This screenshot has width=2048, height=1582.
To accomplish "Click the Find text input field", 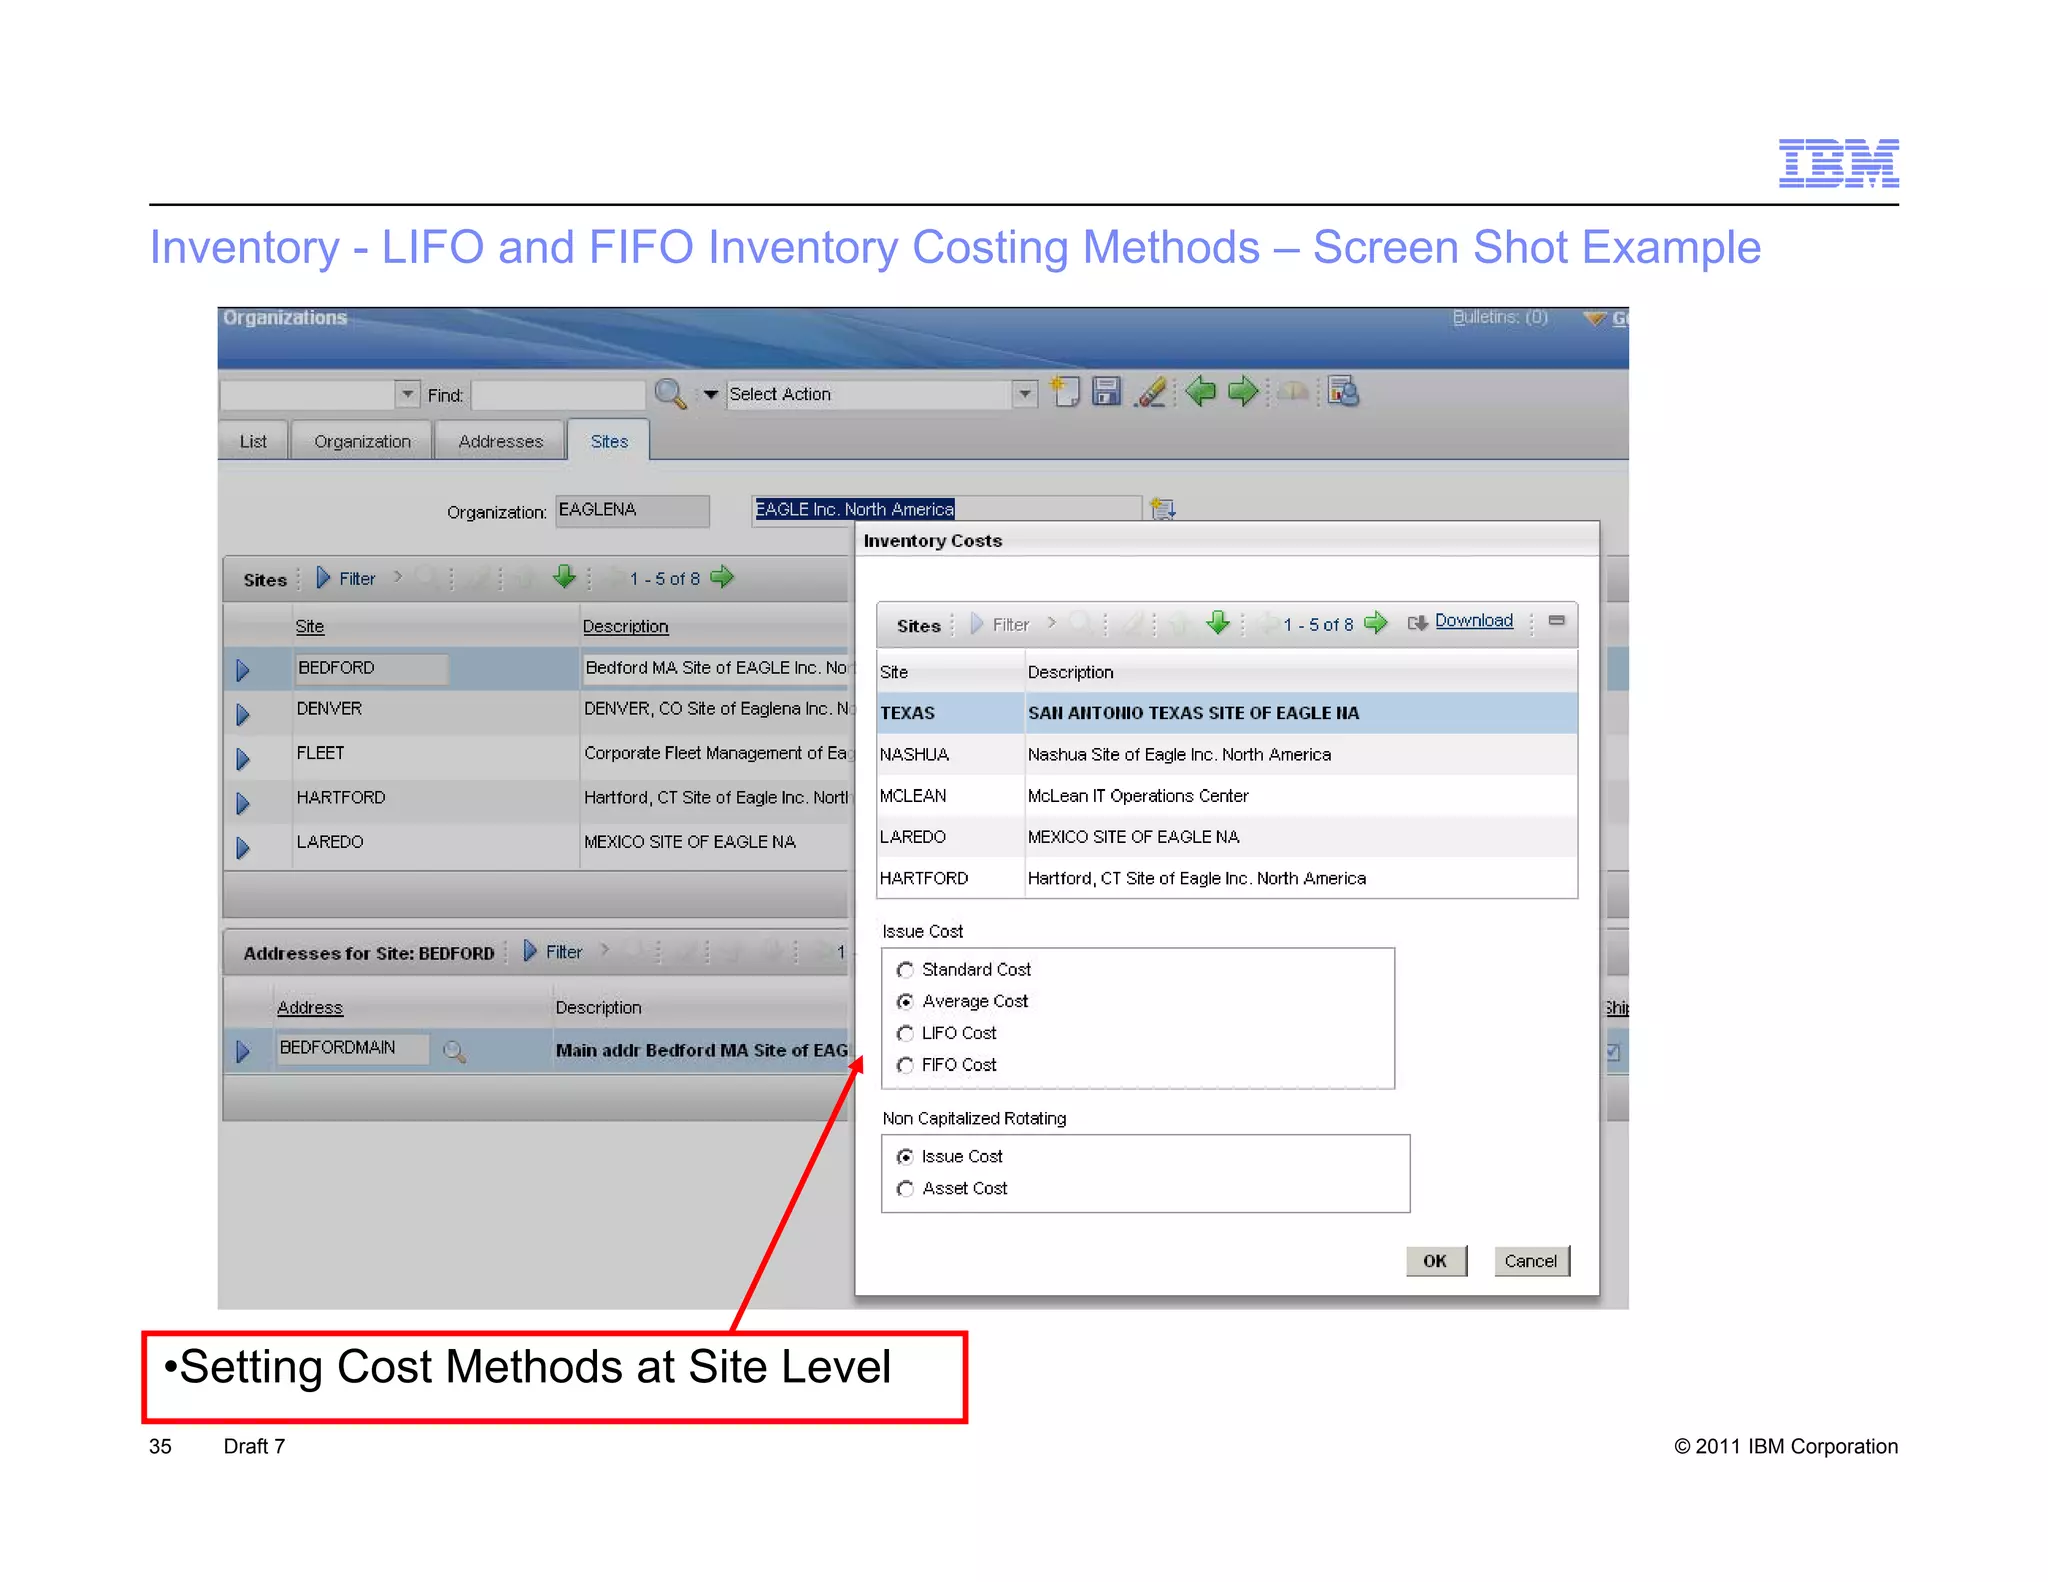I will click(x=558, y=395).
